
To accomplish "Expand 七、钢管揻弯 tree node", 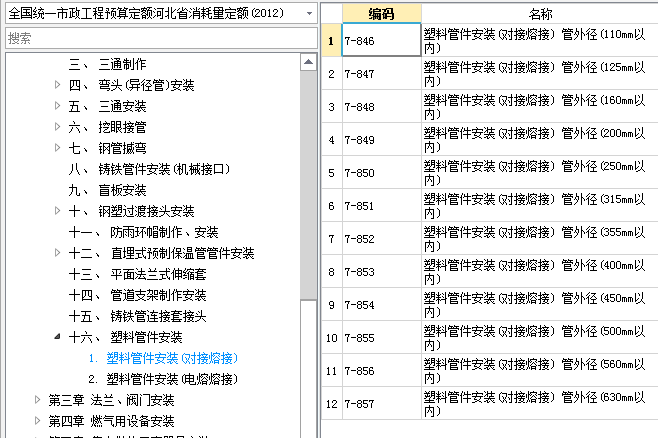I will click(57, 148).
